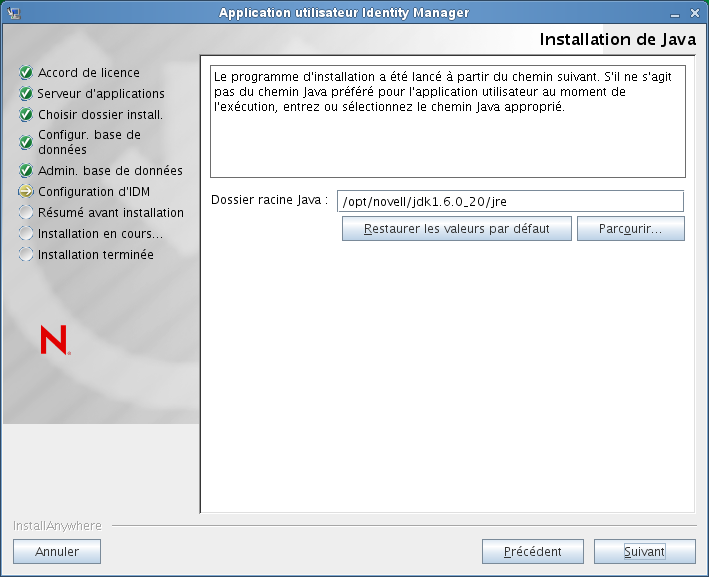Click the Java path description text box
This screenshot has height=577, width=709.
448,121
